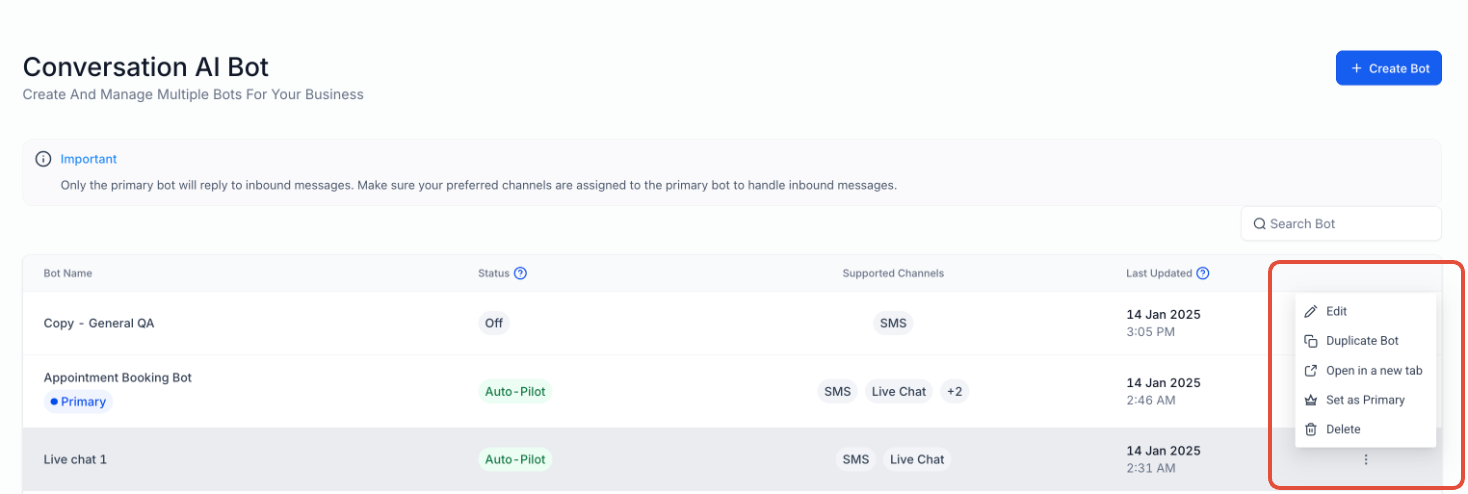Click the trash Delete icon
The width and height of the screenshot is (1468, 494).
pyautogui.click(x=1311, y=430)
